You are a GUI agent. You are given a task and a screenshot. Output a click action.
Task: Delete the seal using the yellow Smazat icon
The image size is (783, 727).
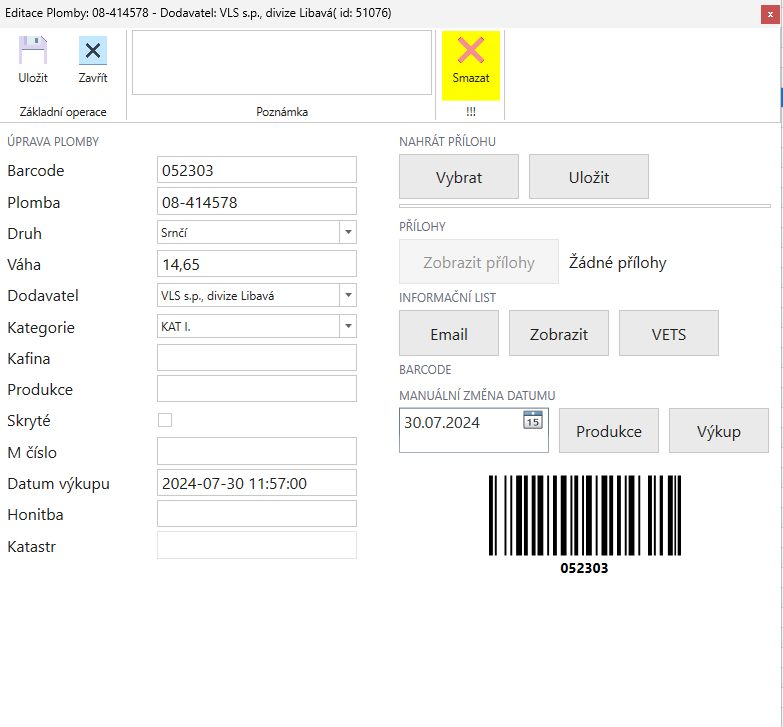(x=471, y=65)
